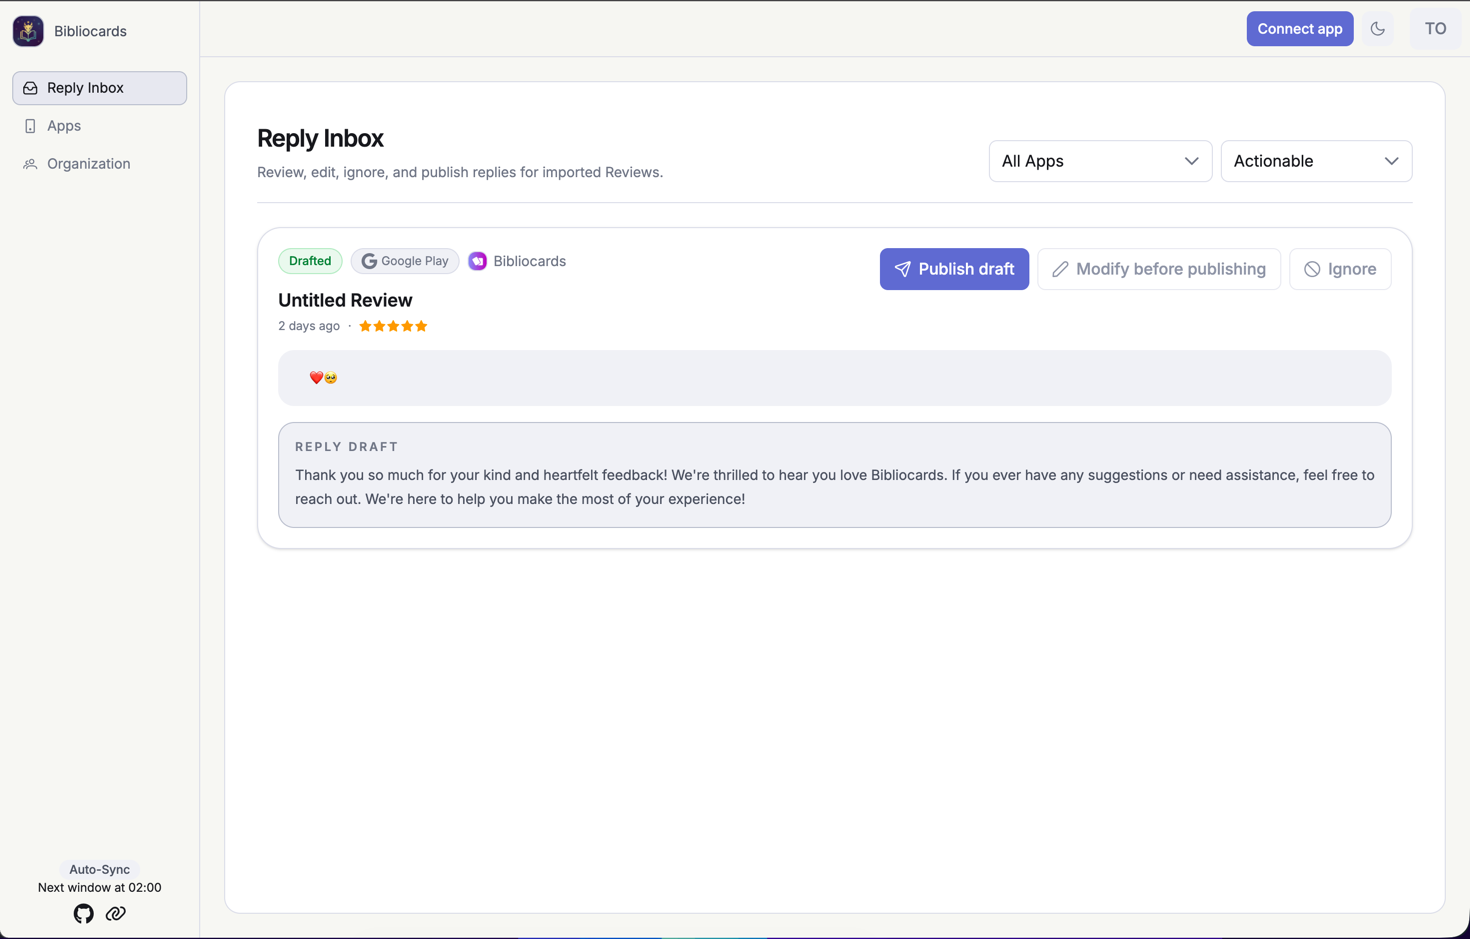The height and width of the screenshot is (939, 1470).
Task: Click the Reply Inbox subtitle description
Action: [460, 172]
